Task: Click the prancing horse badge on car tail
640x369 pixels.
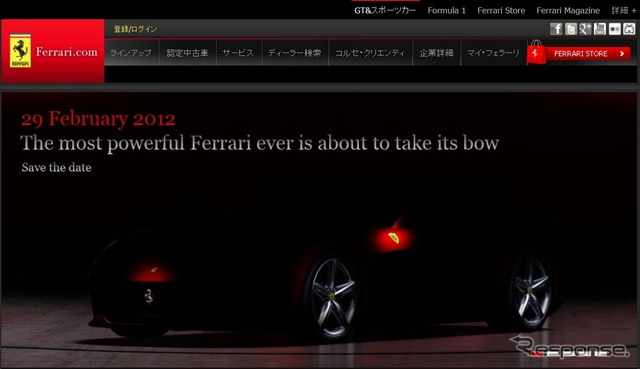Action: (149, 297)
